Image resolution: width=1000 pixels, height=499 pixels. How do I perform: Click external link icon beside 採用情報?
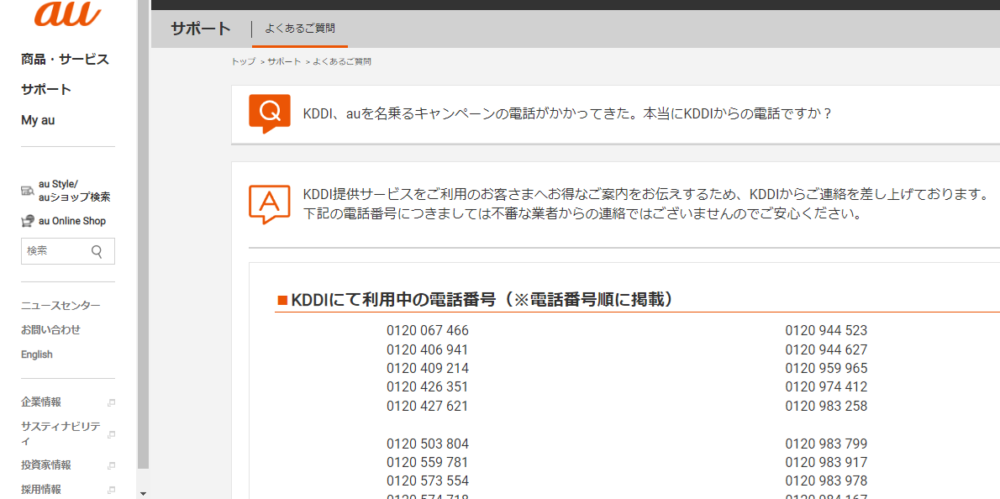click(111, 490)
